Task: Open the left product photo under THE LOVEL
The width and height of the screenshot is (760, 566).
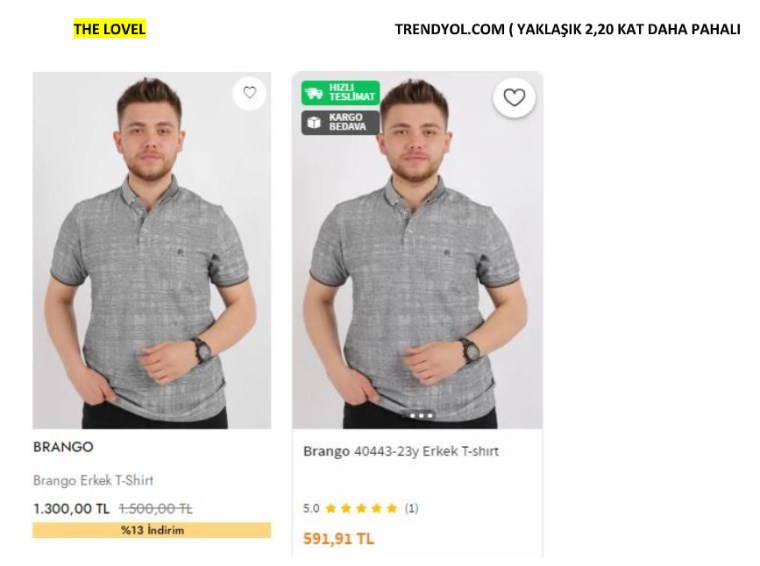Action: point(151,250)
